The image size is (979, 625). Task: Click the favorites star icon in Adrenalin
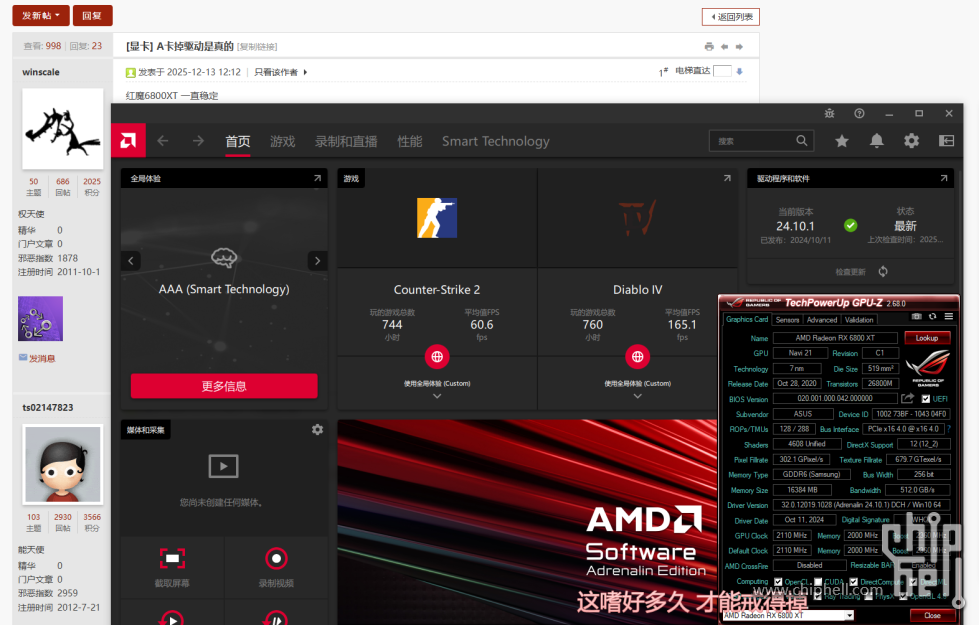843,141
